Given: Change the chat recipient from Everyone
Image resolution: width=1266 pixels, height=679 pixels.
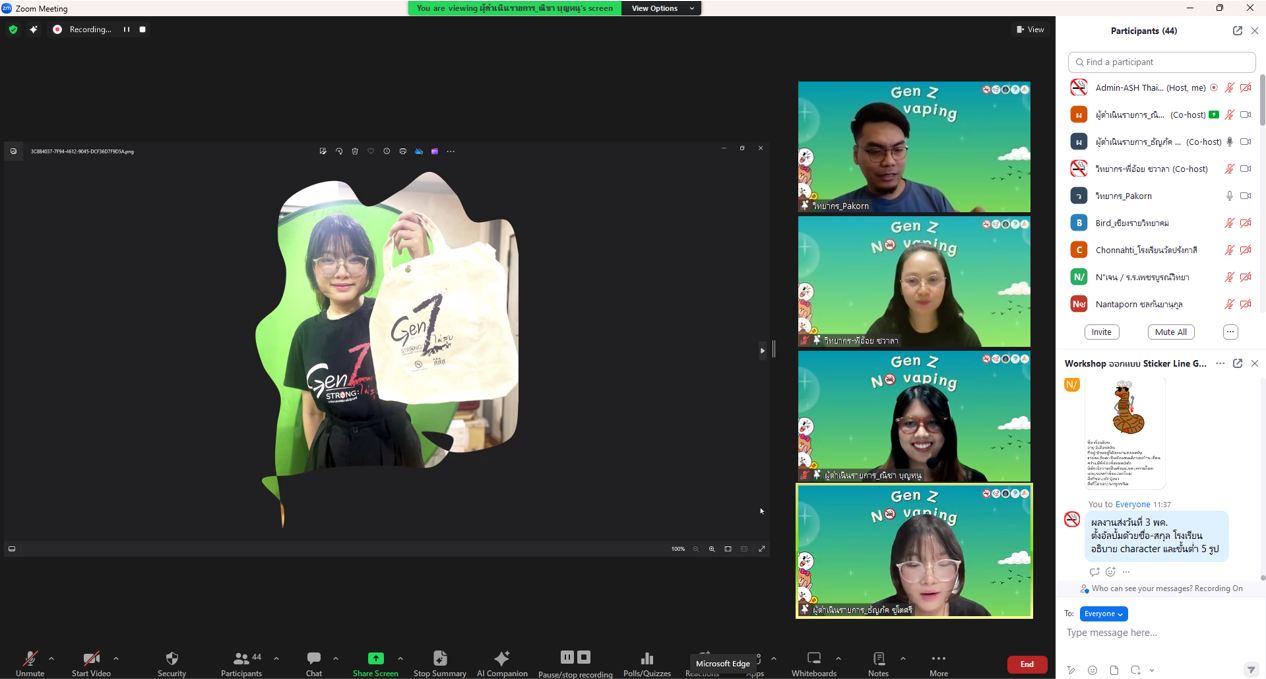Looking at the screenshot, I should (x=1103, y=614).
